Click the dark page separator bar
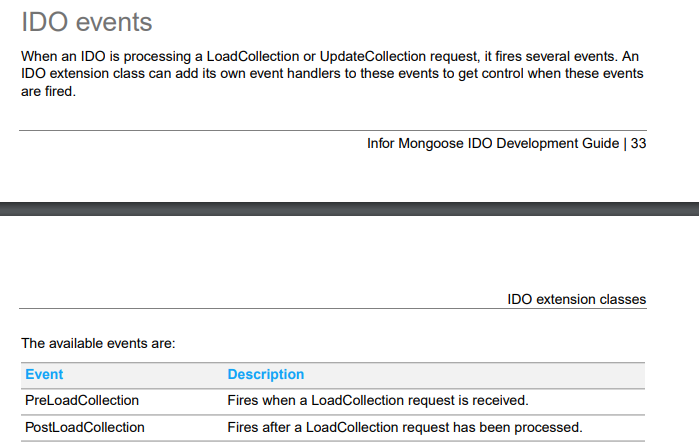 coord(350,209)
